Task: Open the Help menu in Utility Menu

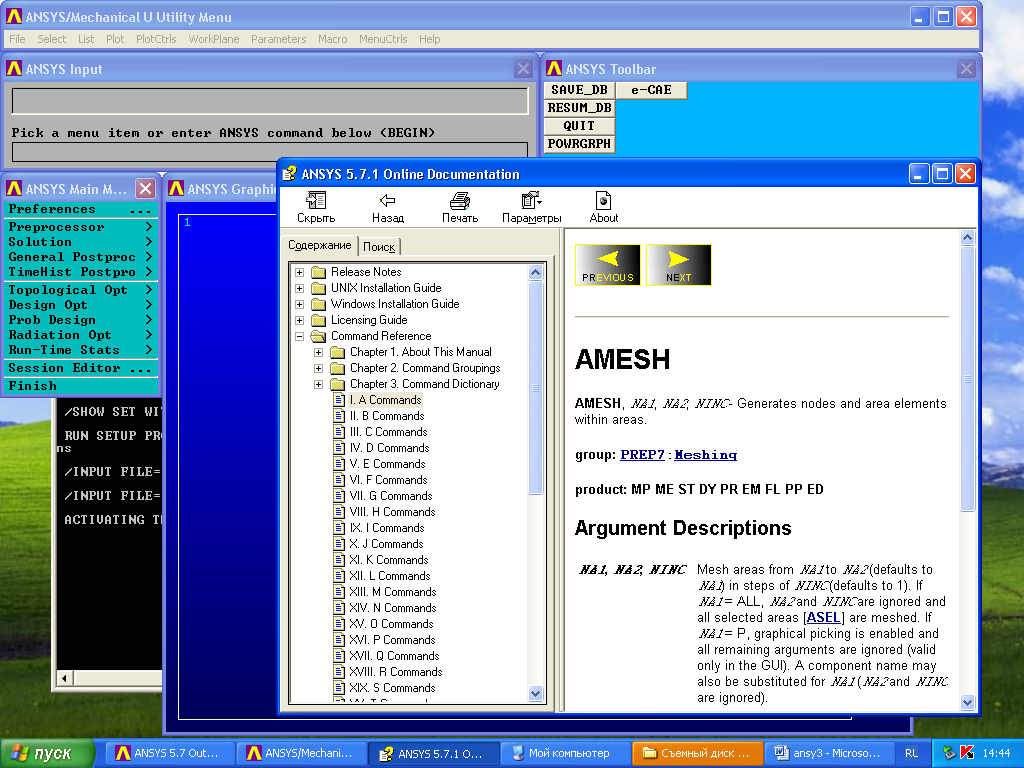Action: click(429, 39)
